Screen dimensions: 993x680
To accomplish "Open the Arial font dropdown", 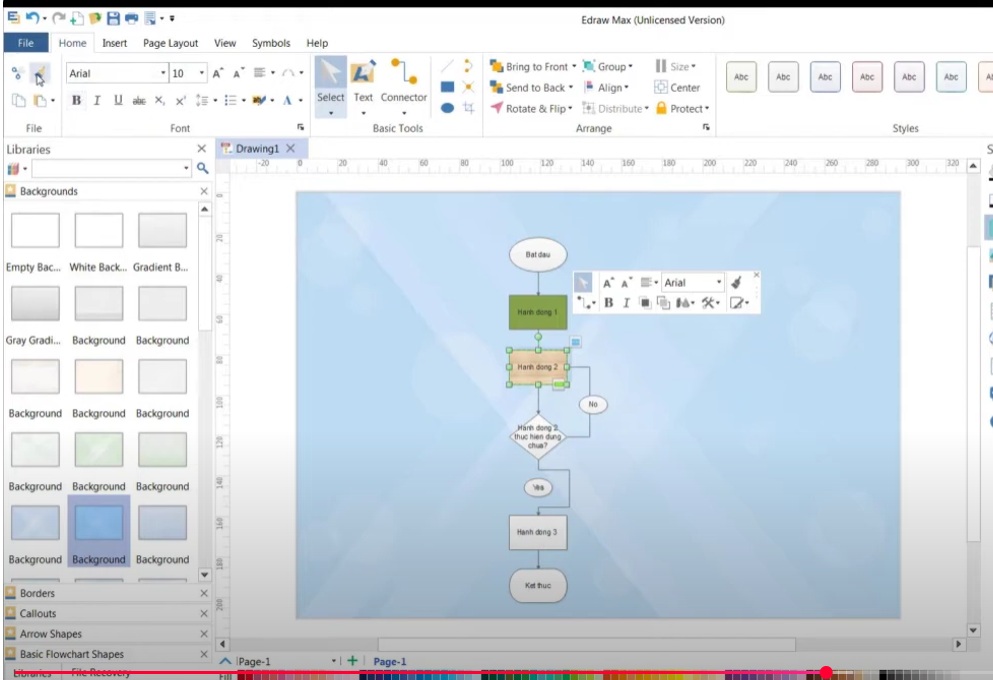I will (x=163, y=72).
